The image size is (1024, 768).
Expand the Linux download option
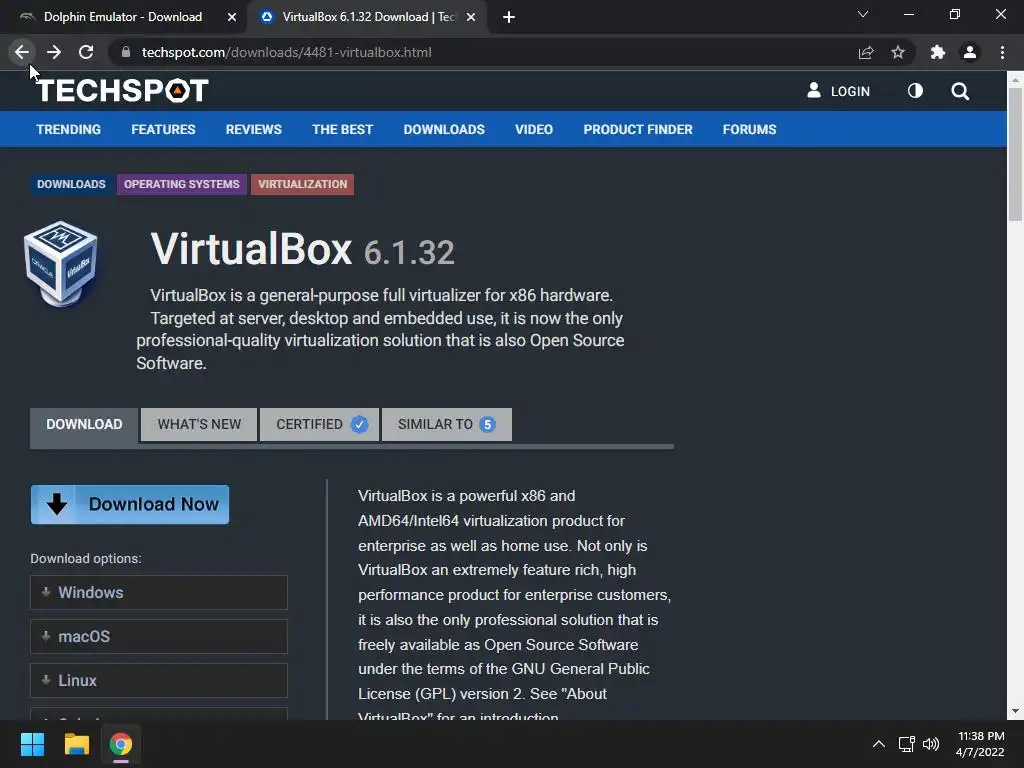point(159,680)
